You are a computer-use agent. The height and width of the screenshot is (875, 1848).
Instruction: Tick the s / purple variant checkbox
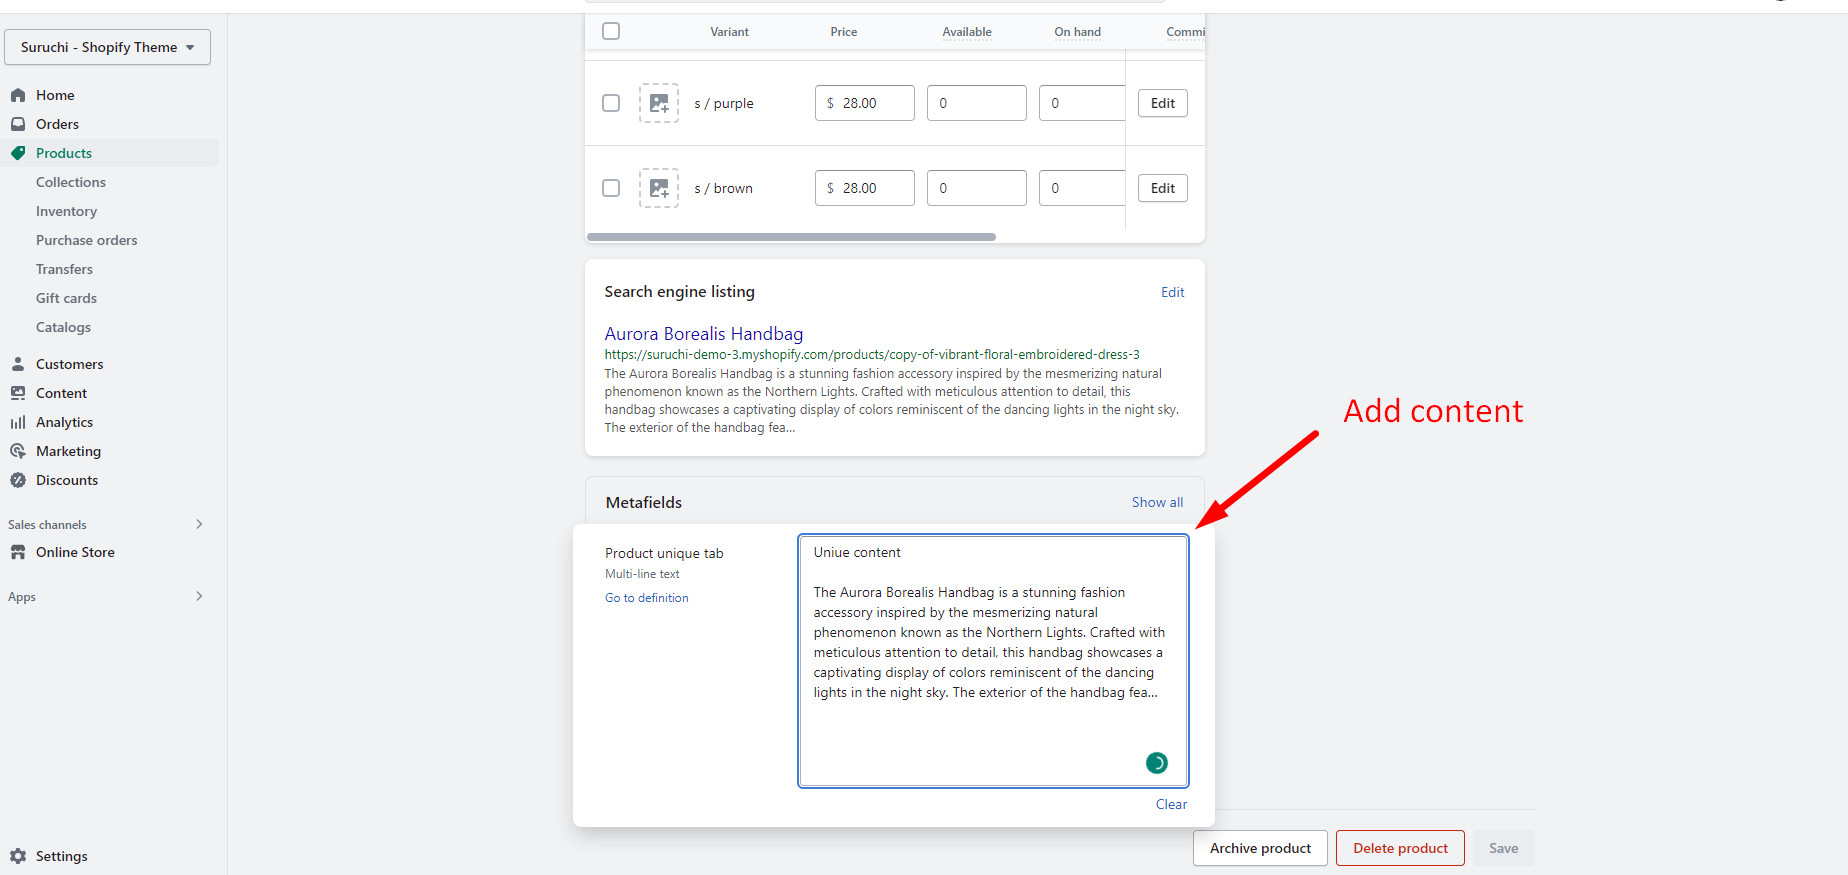point(611,103)
